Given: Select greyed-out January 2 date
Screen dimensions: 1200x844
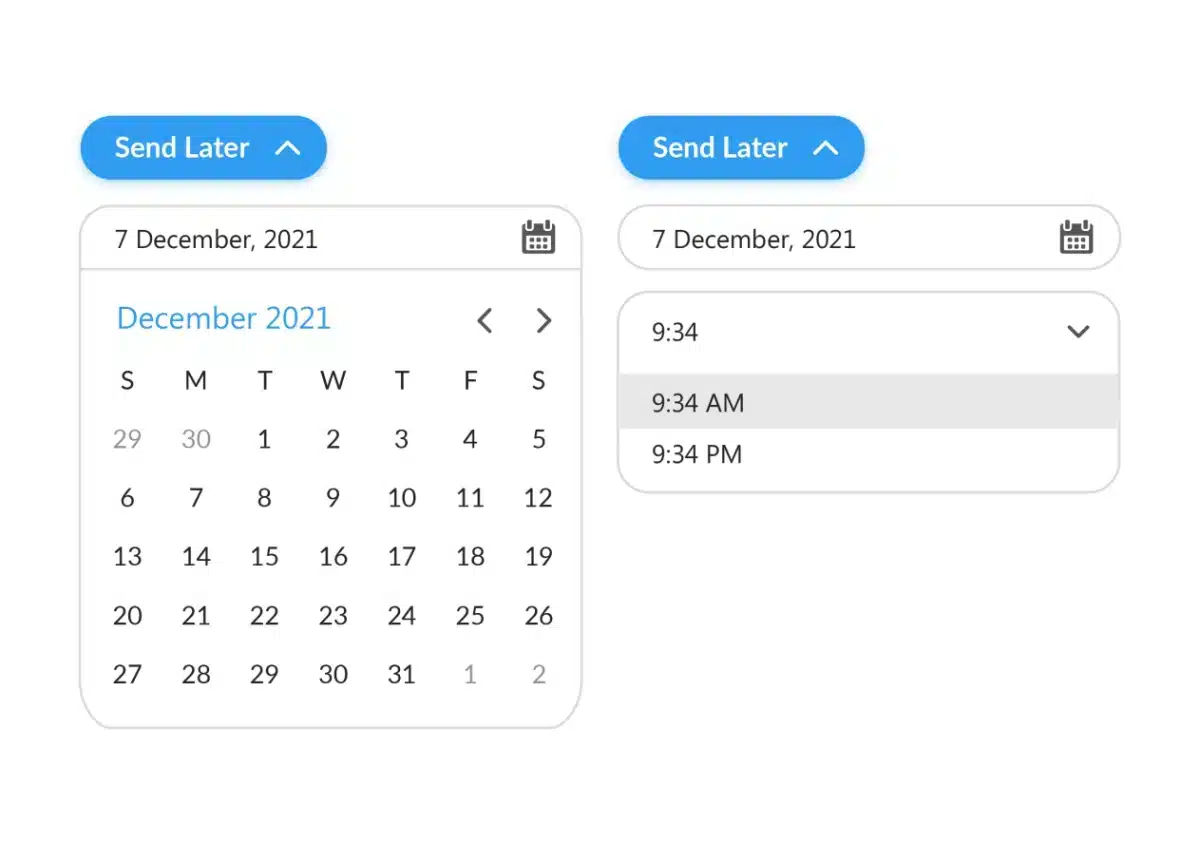Looking at the screenshot, I should tap(539, 675).
